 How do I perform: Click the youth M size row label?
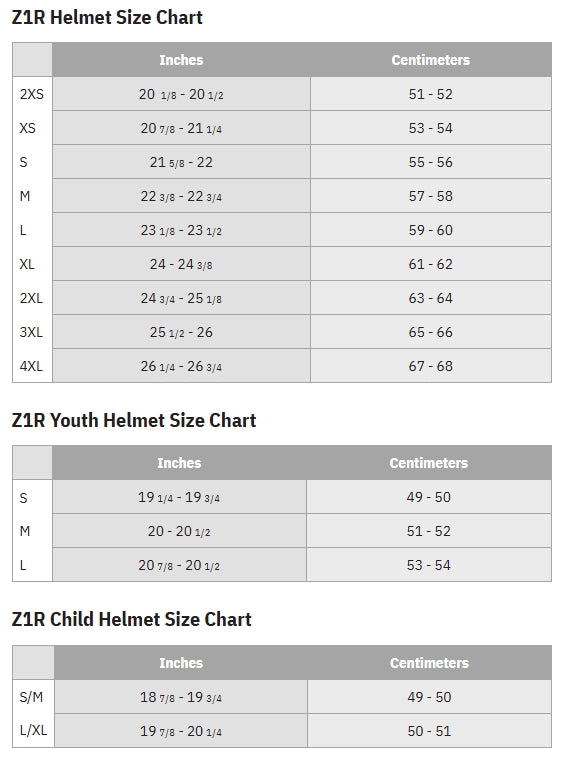pyautogui.click(x=25, y=531)
